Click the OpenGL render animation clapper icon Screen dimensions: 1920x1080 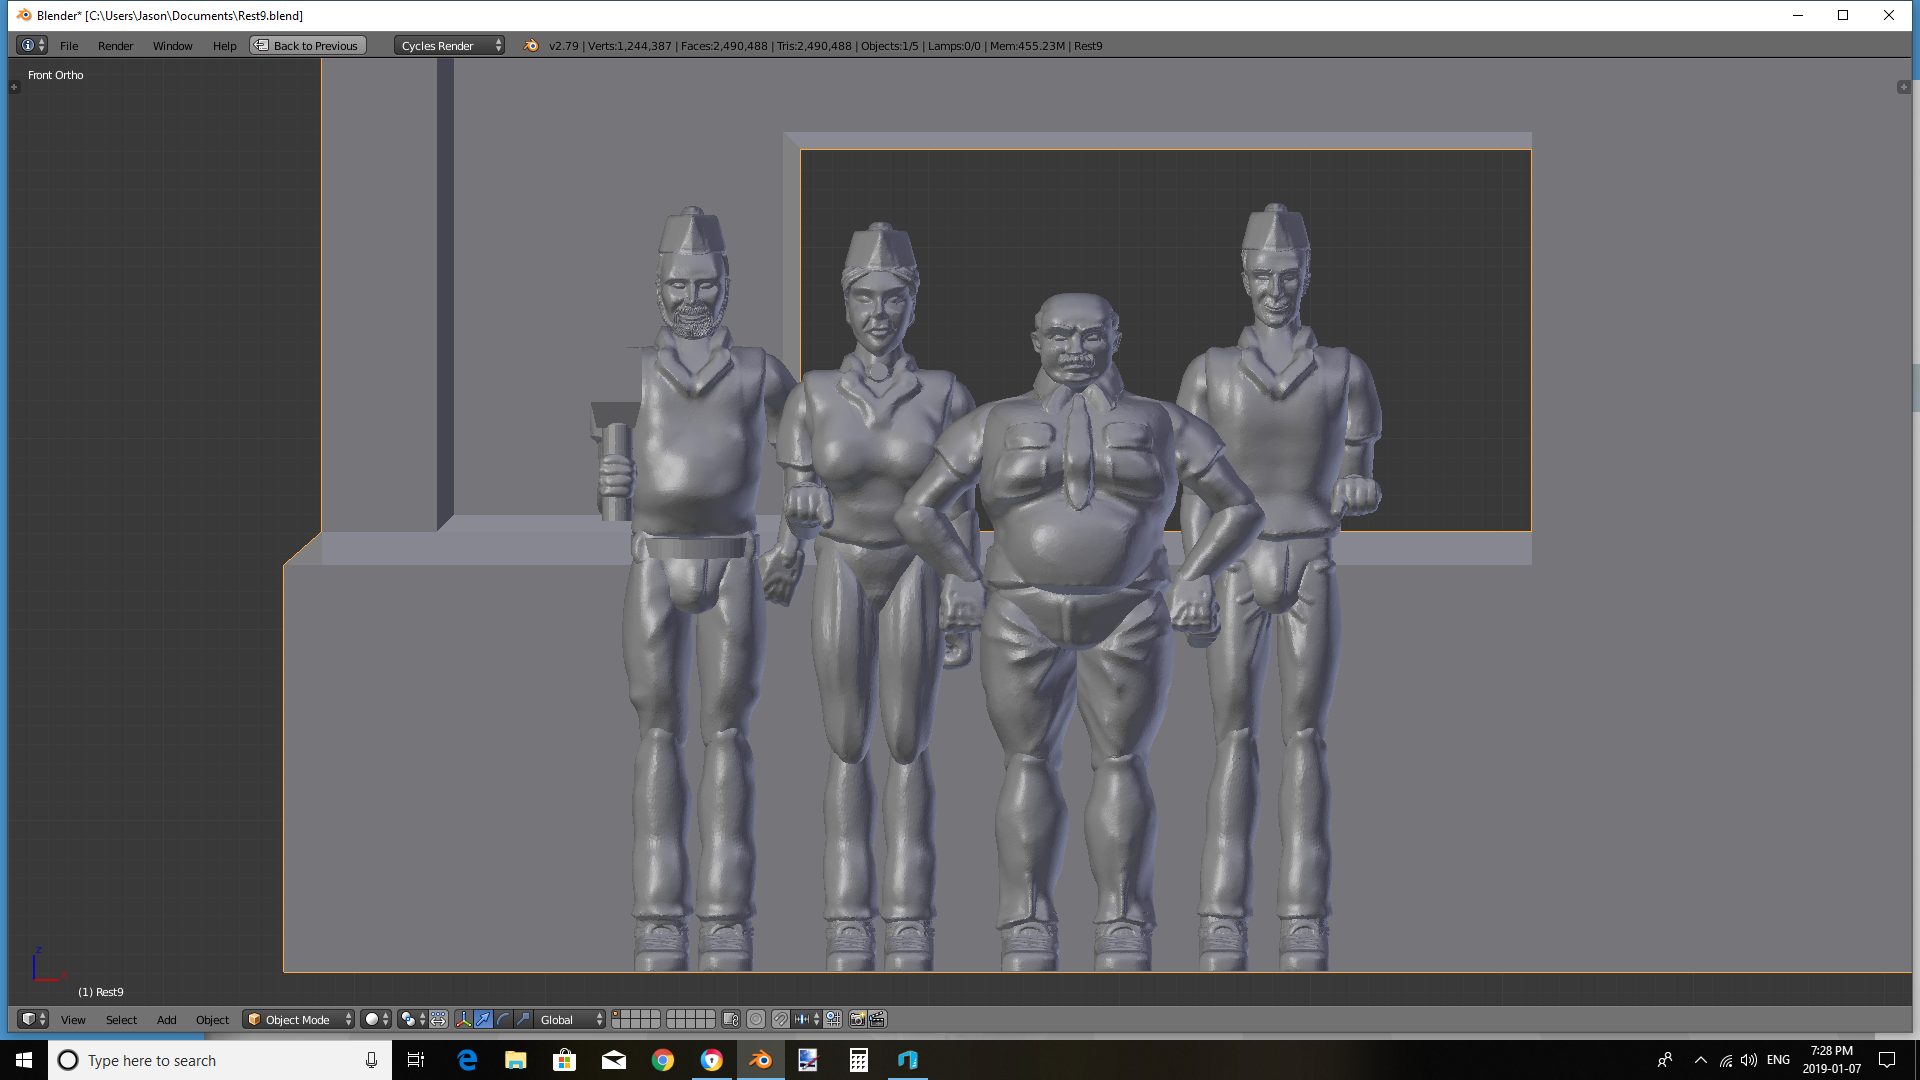pos(878,1019)
